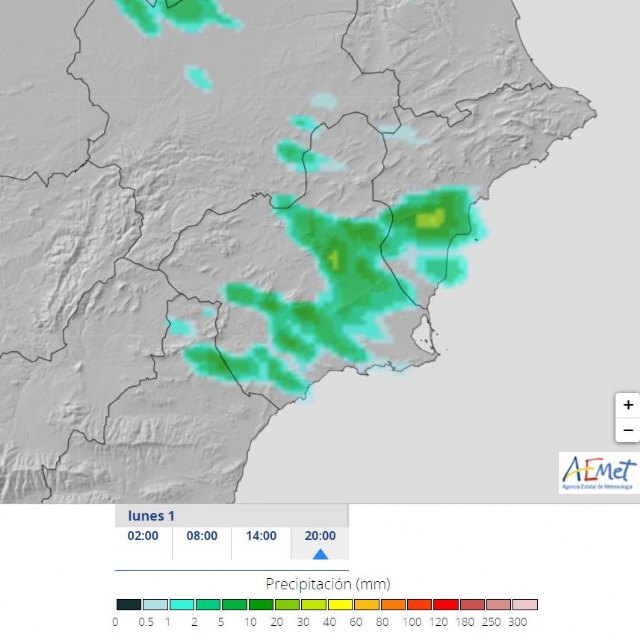
Task: Click the blue triangle under 20:00
Action: tap(320, 553)
